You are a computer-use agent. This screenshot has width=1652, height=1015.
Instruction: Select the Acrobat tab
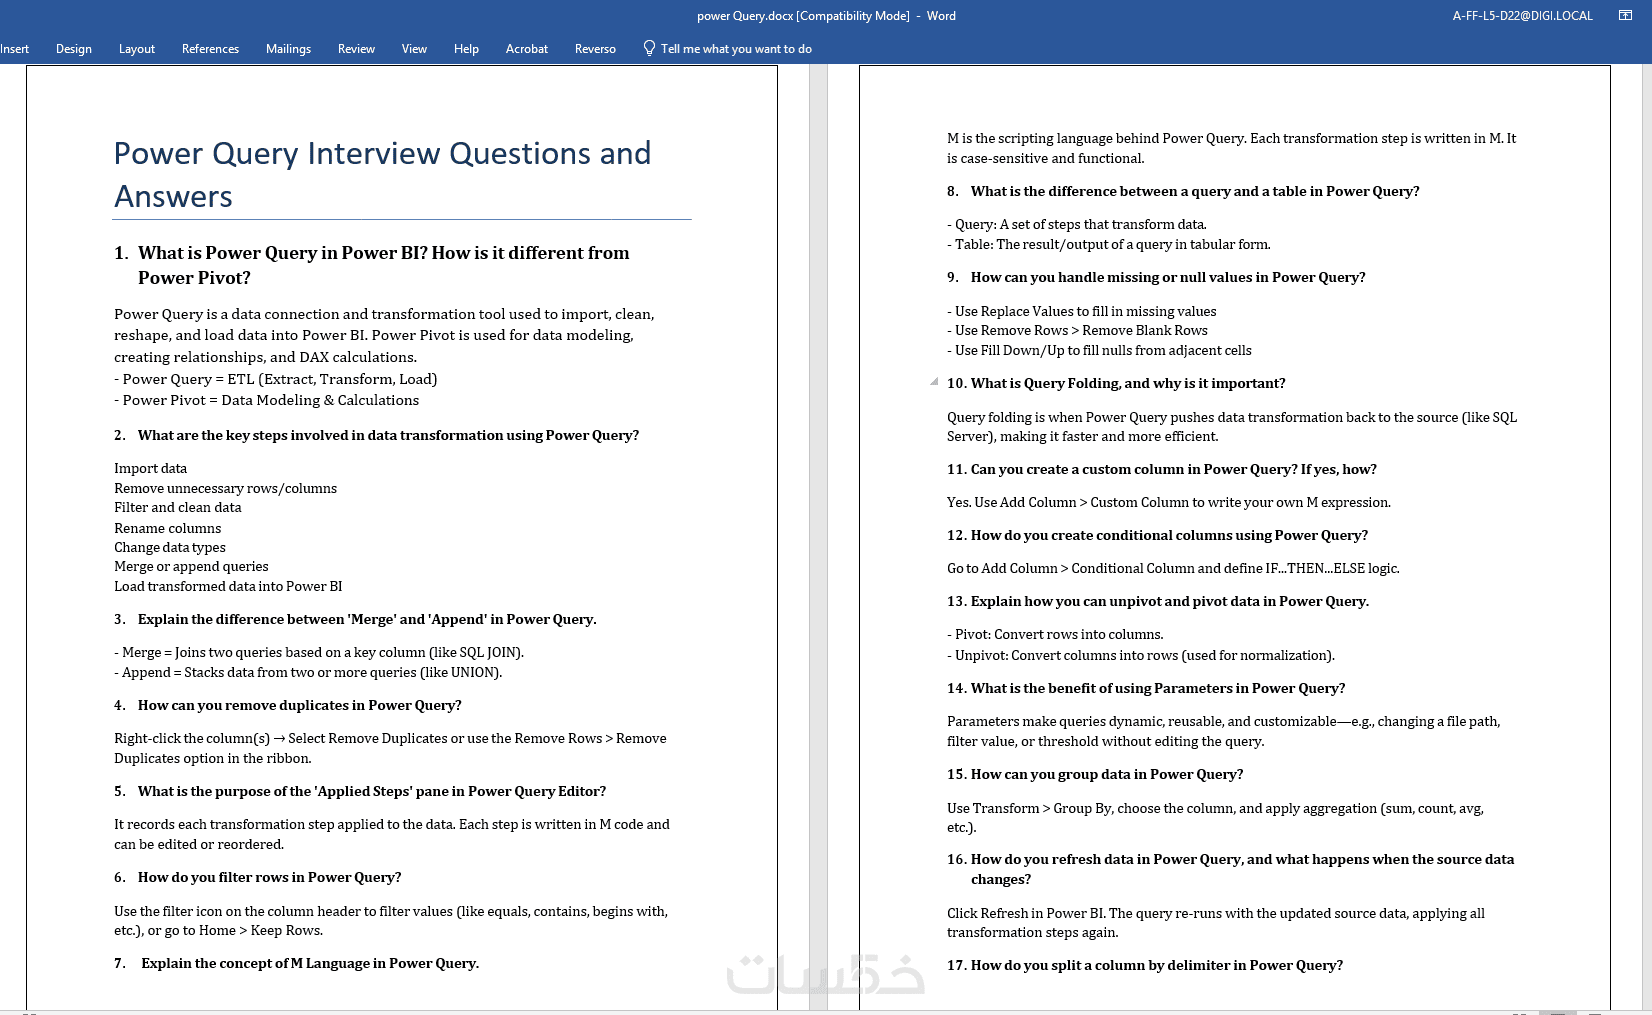click(x=527, y=48)
